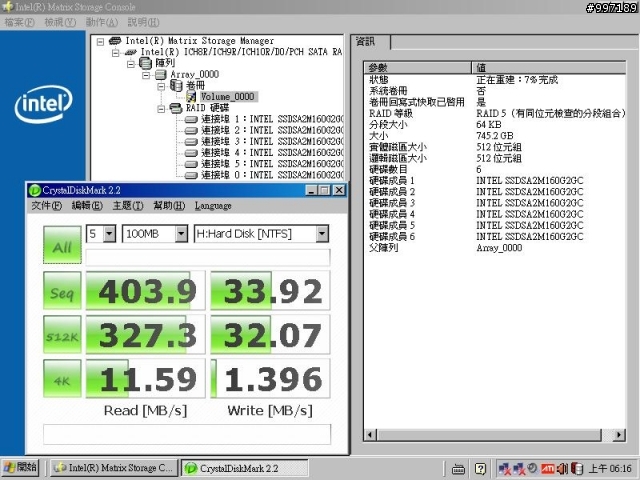
Task: Click the 卷冊 volumes icon
Action: (x=176, y=85)
